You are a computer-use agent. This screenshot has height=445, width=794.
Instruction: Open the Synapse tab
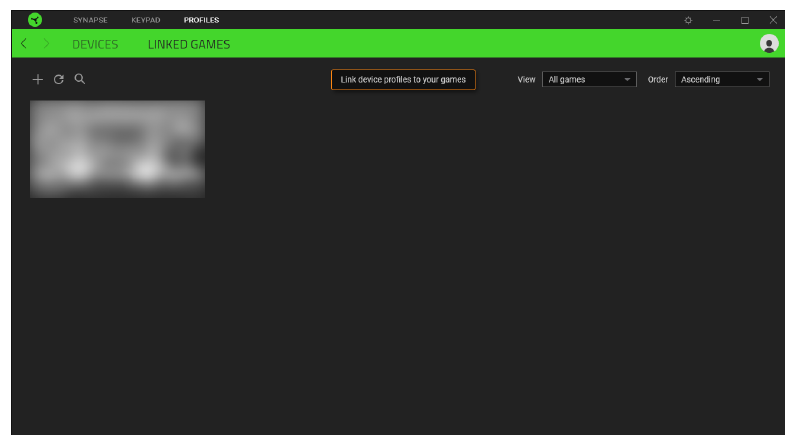(90, 20)
